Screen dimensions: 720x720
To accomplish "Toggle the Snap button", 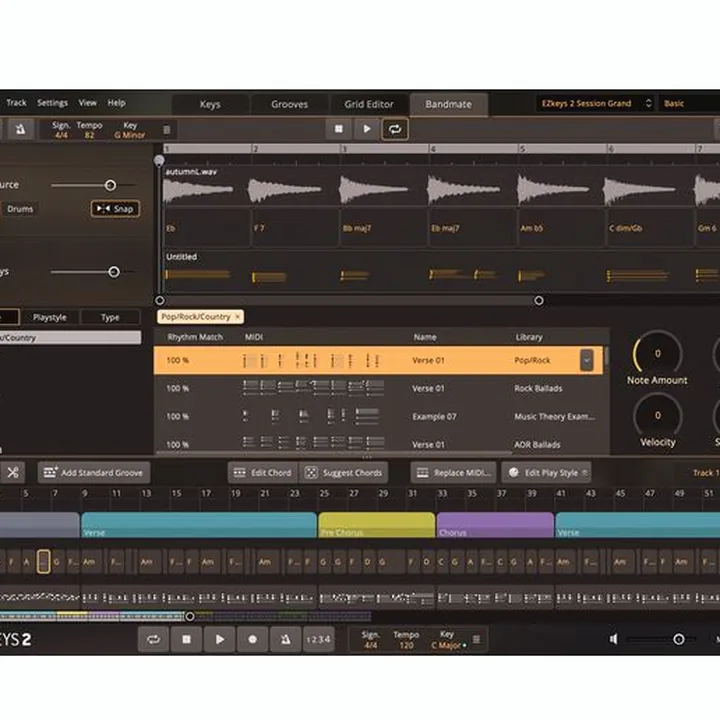I will tap(115, 209).
